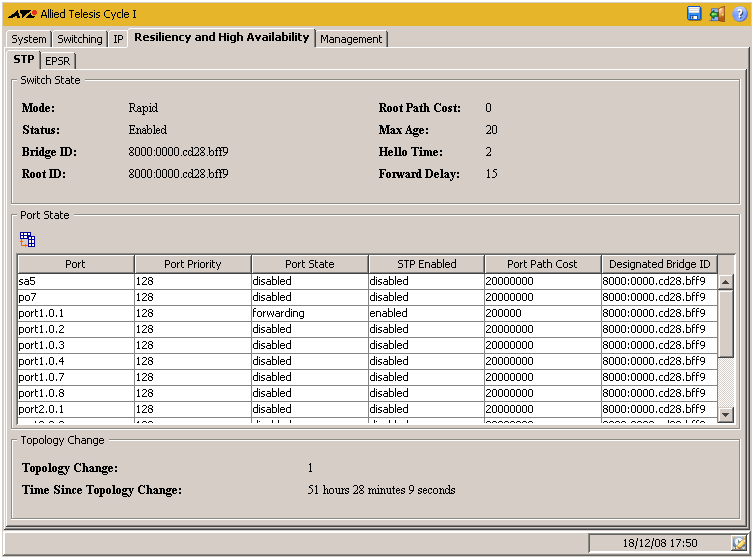Click the Status value 'Enabled'
This screenshot has height=557, width=752.
pos(148,130)
